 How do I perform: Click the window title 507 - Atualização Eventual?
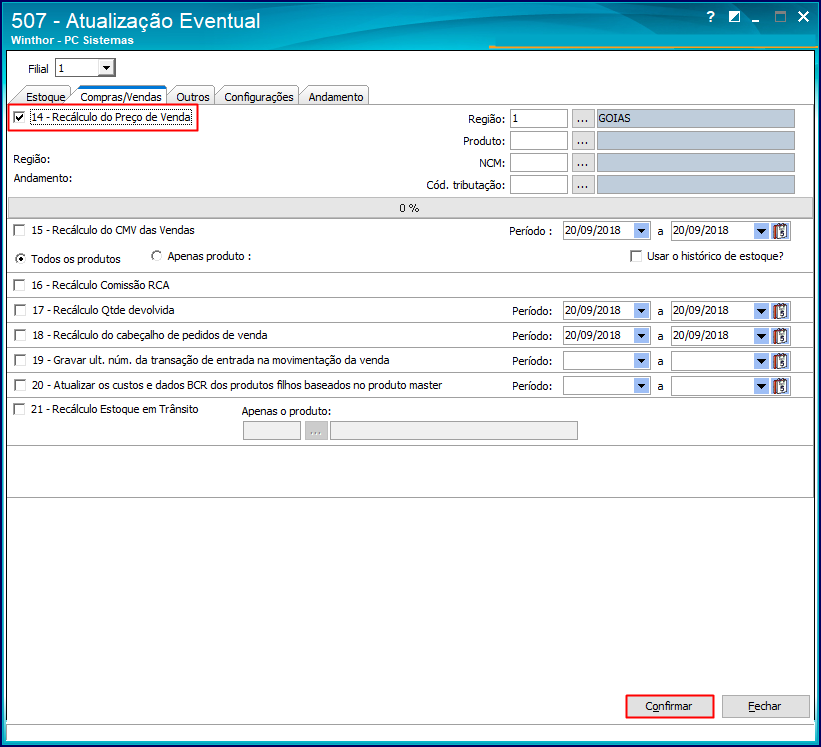[136, 21]
